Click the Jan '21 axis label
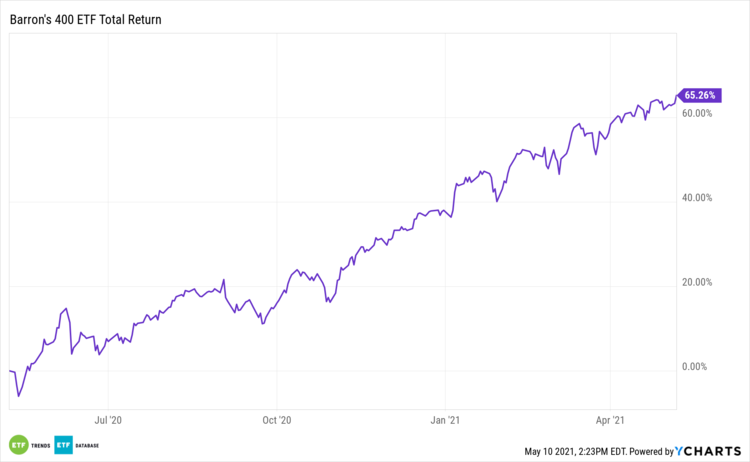This screenshot has height=462, width=750. pos(443,422)
